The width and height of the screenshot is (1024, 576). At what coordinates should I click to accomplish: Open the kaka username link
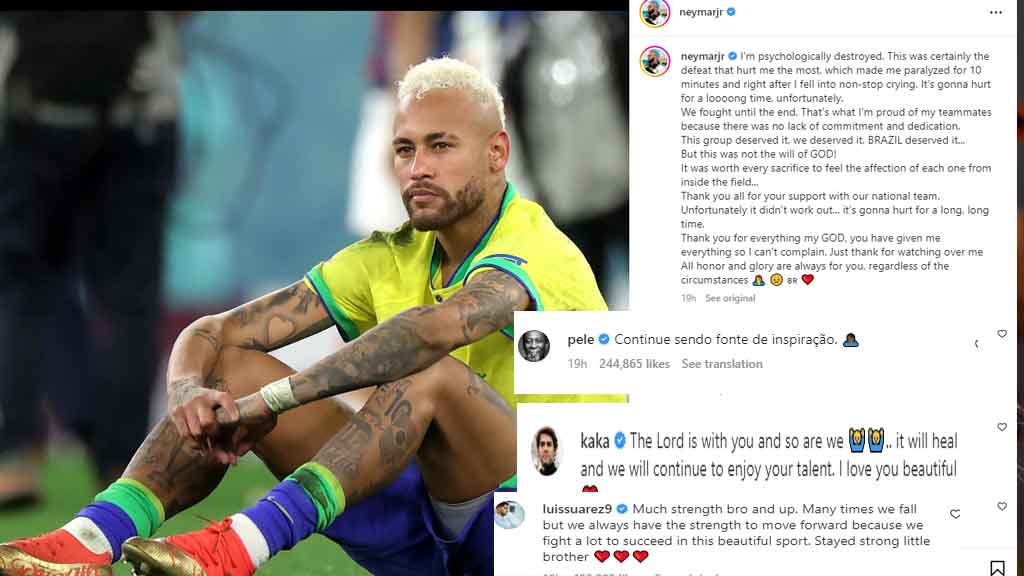[595, 441]
